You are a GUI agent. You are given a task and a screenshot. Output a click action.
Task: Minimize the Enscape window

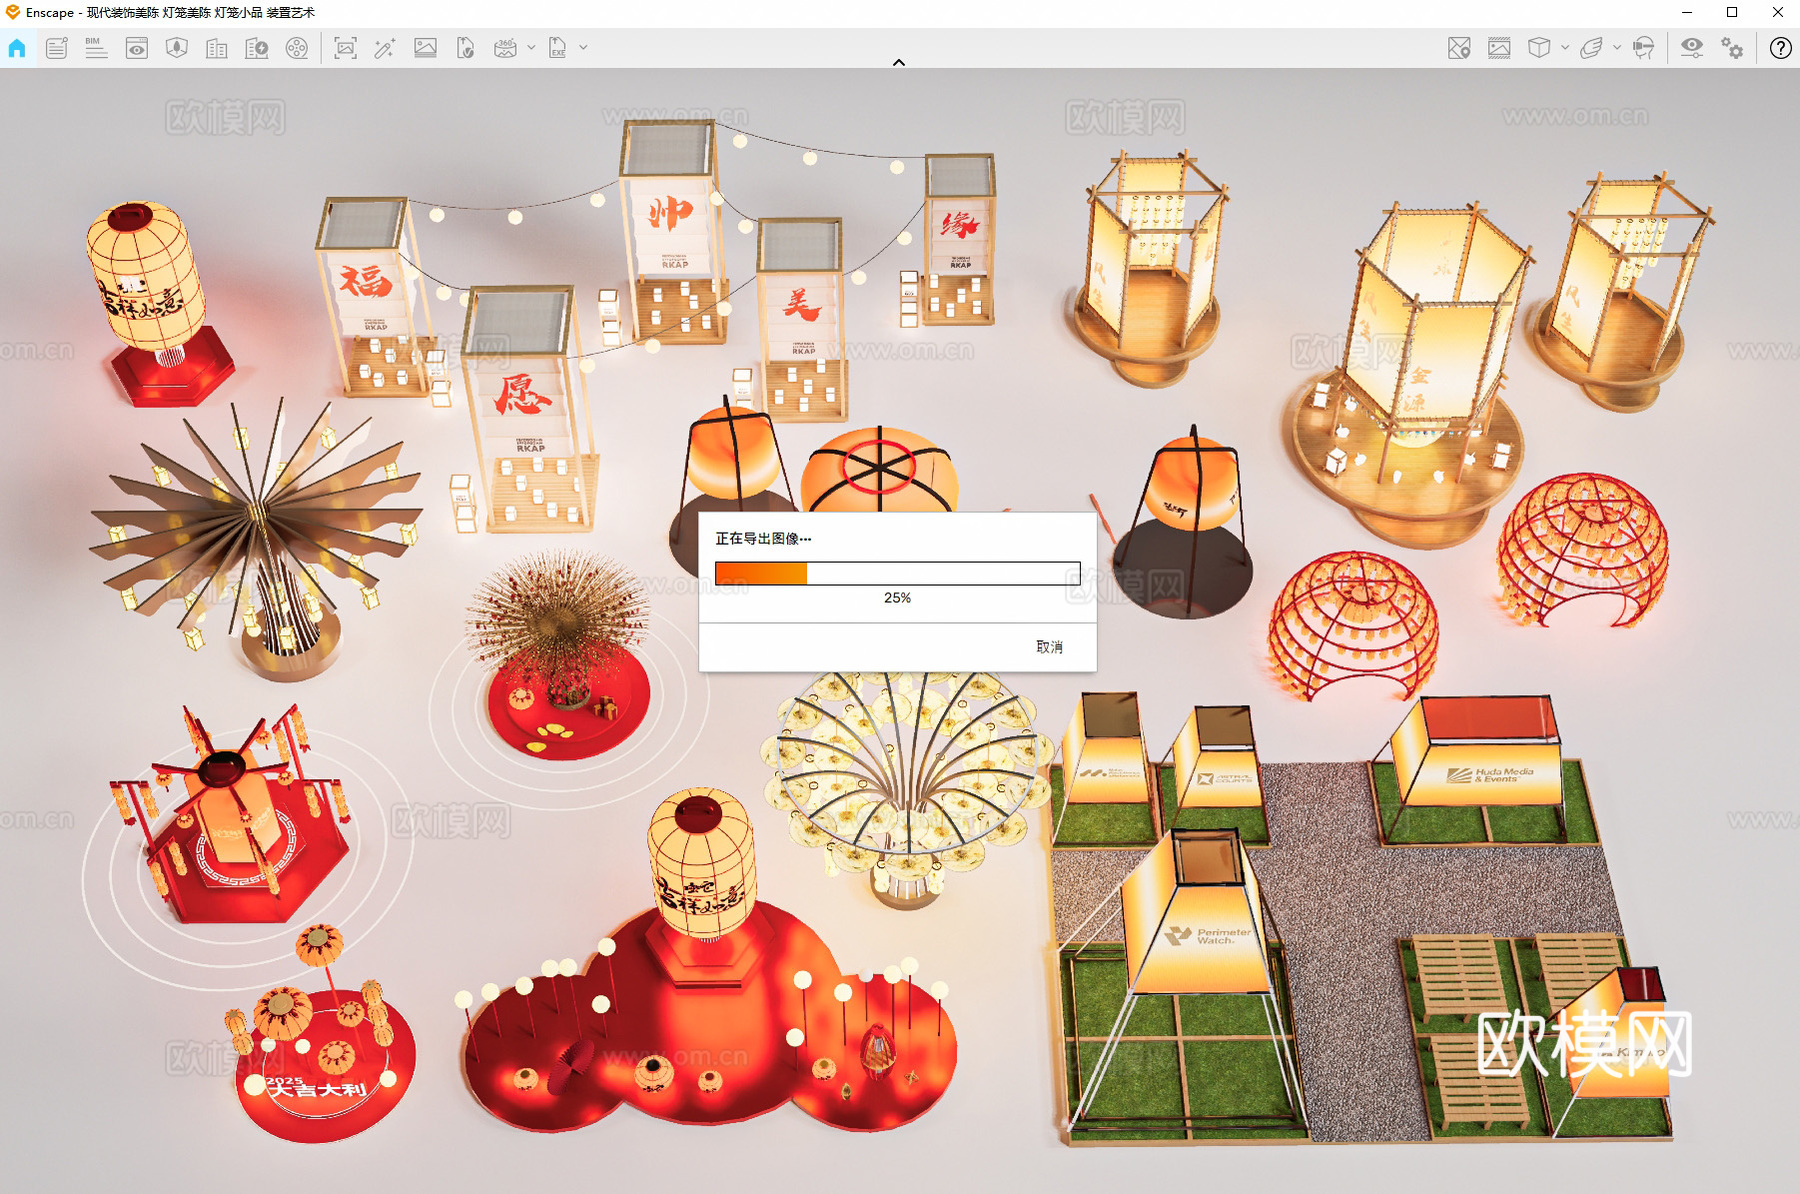click(1687, 13)
